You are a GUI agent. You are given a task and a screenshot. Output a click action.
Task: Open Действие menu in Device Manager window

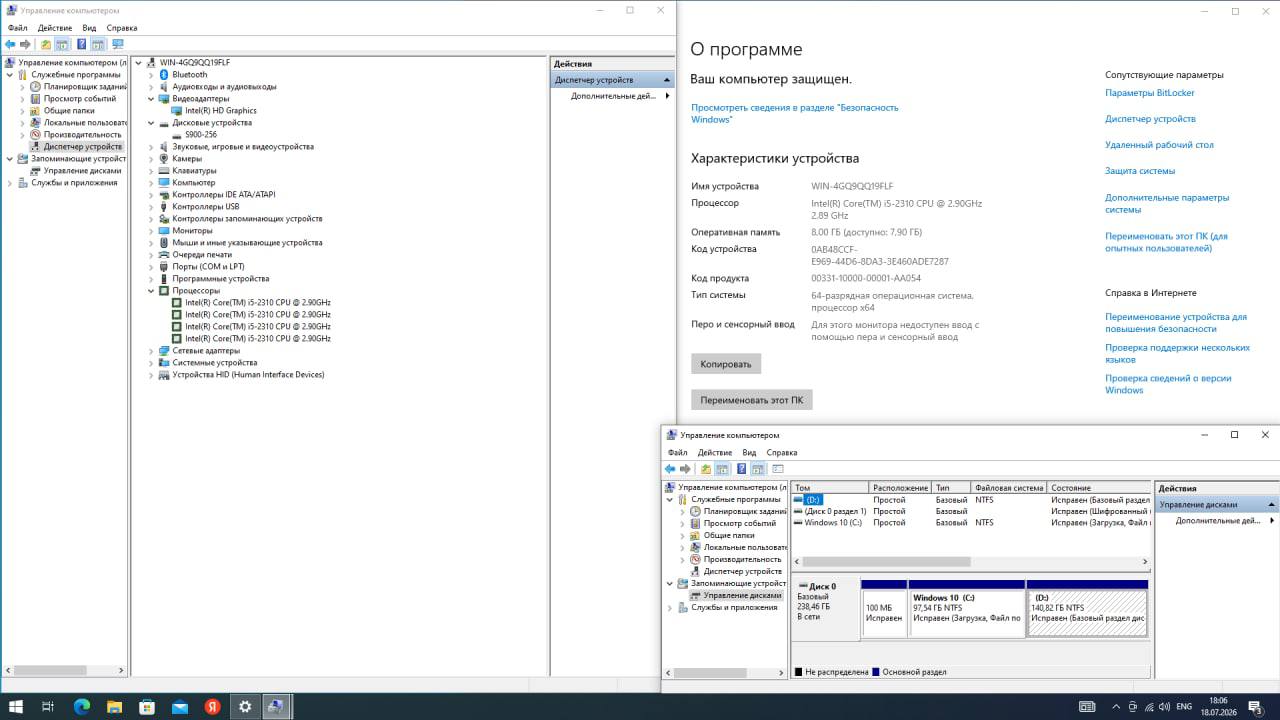pos(55,28)
